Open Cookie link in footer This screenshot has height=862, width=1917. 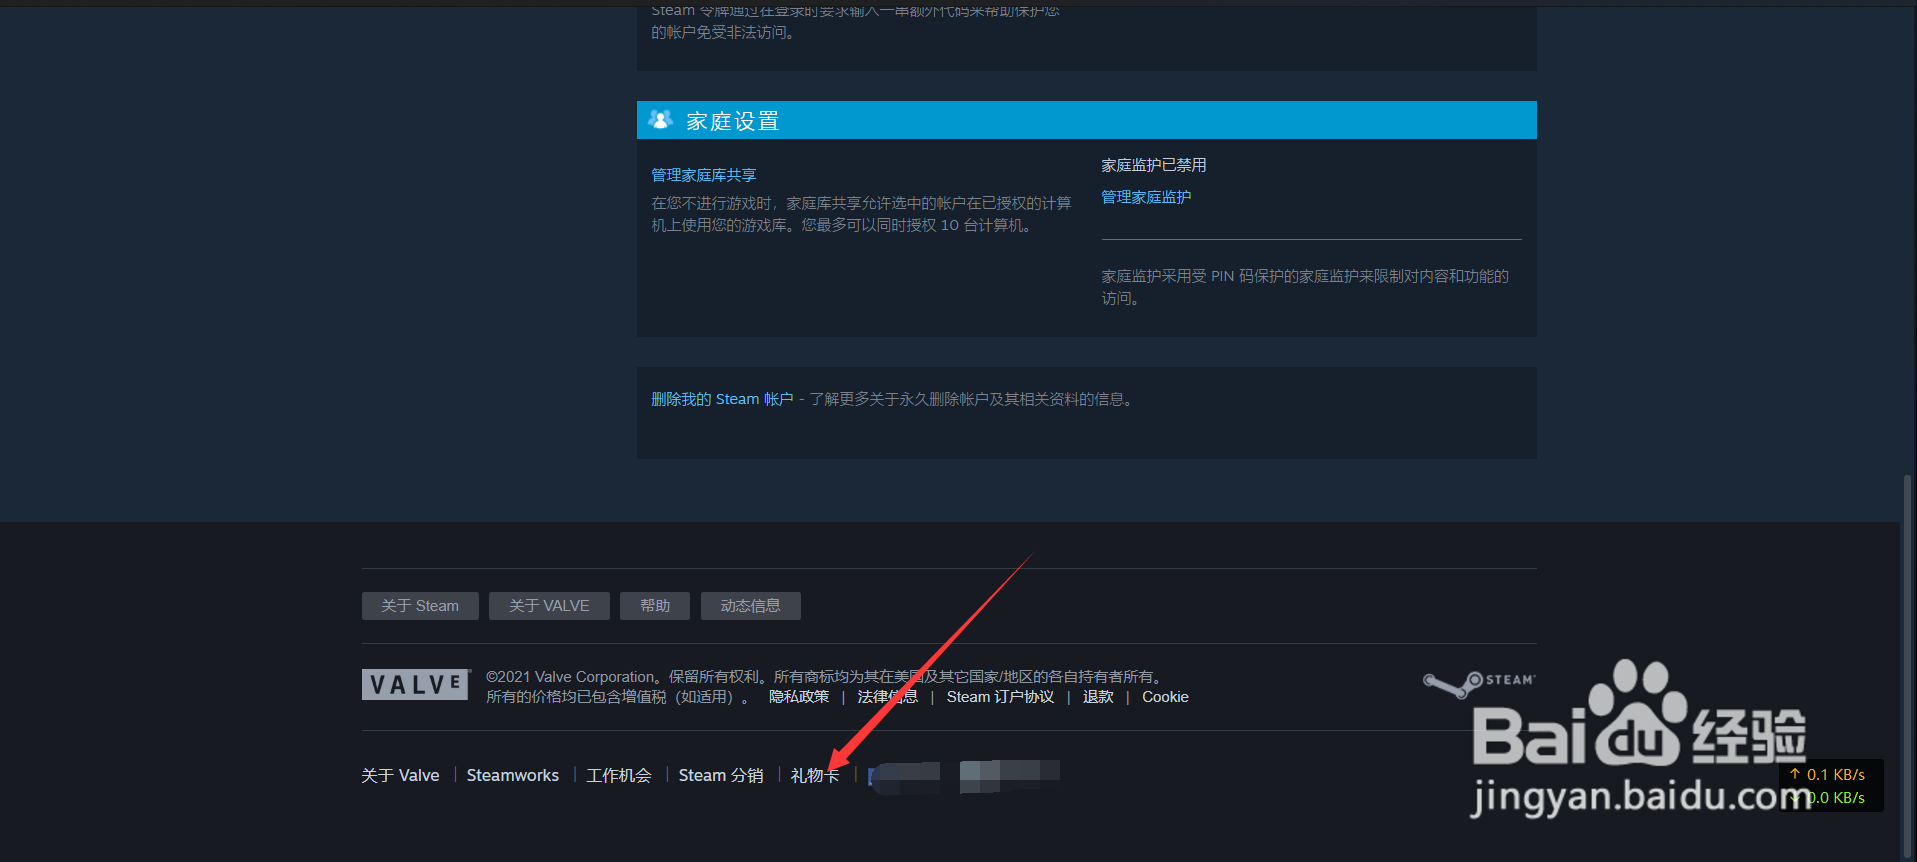click(1165, 697)
